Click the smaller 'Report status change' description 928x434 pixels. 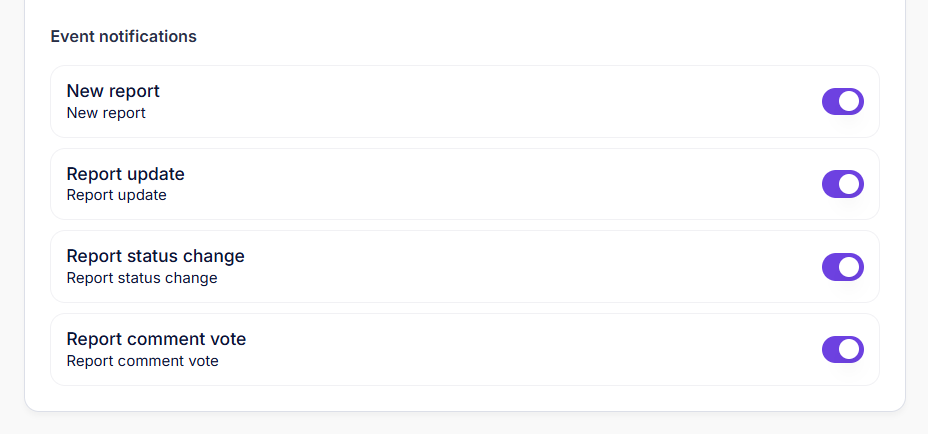pos(141,278)
